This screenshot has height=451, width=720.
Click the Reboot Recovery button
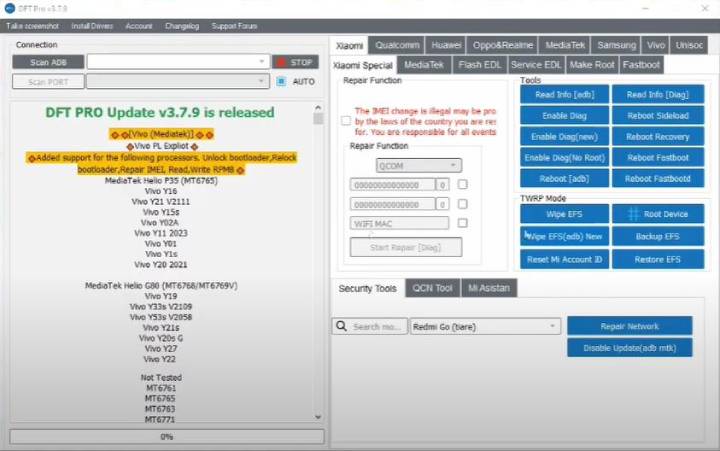657,136
